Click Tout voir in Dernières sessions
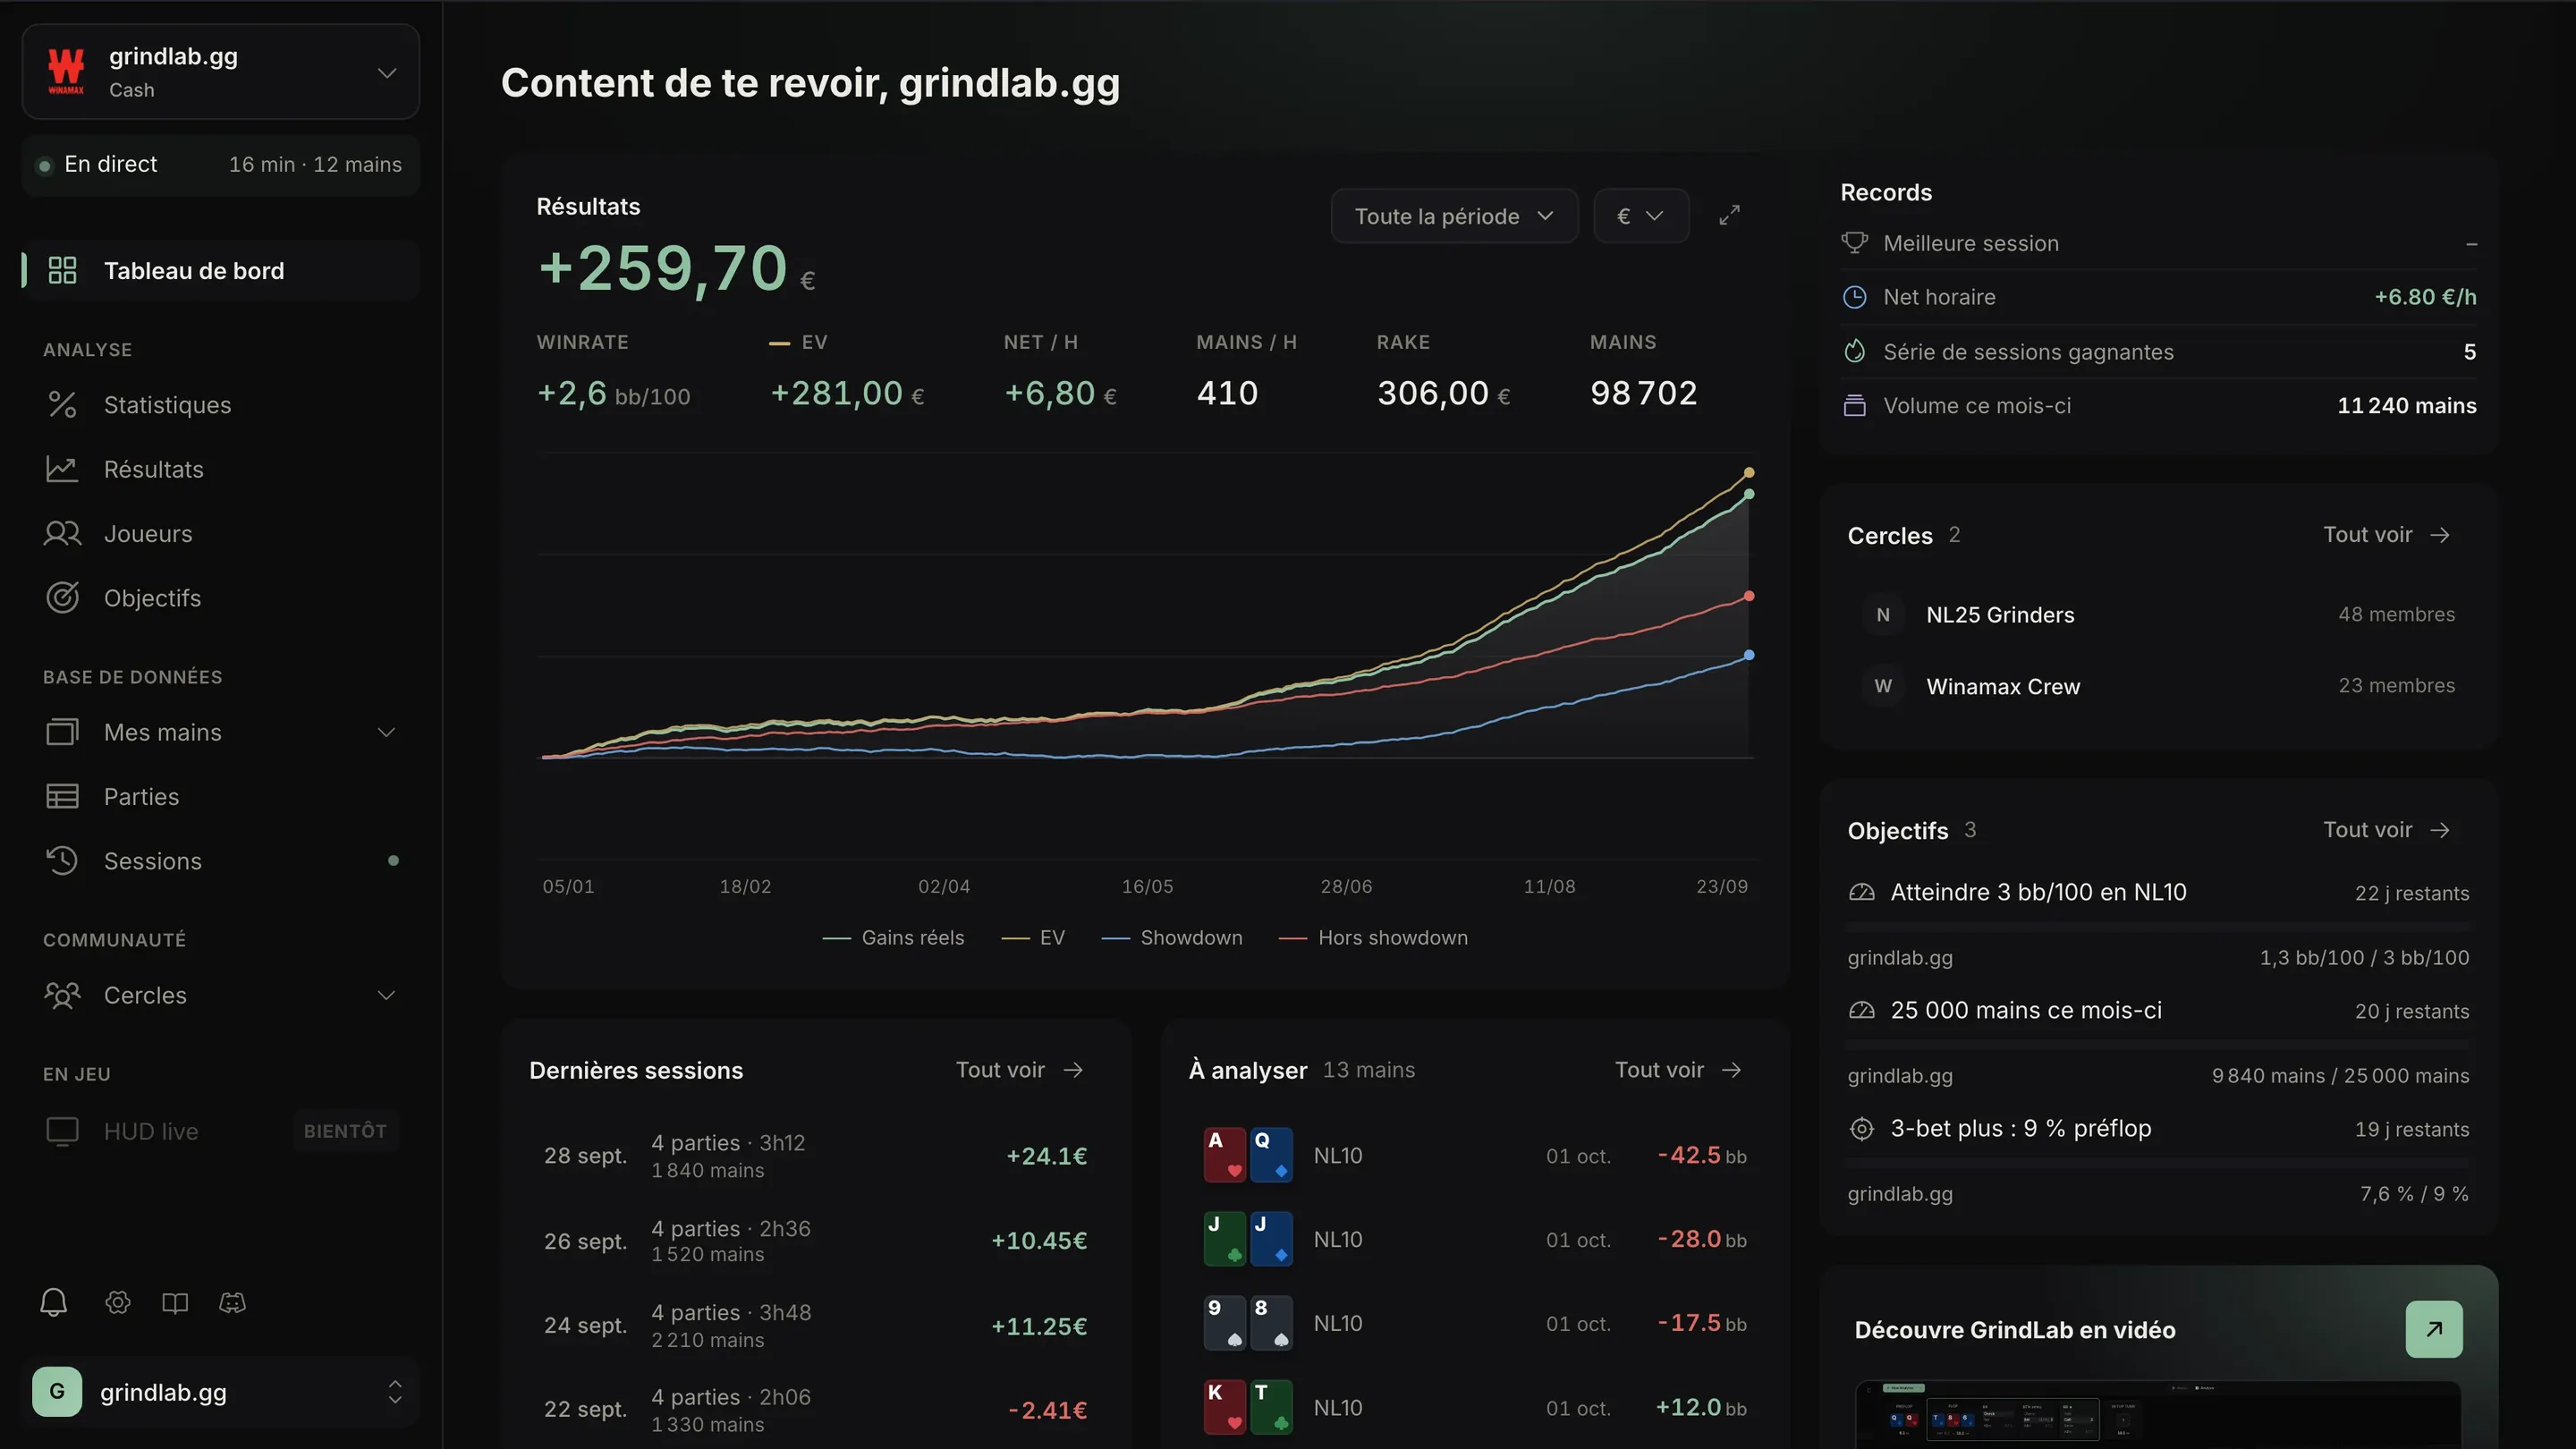Screen dimensions: 2576x1449 tap(1019, 1070)
